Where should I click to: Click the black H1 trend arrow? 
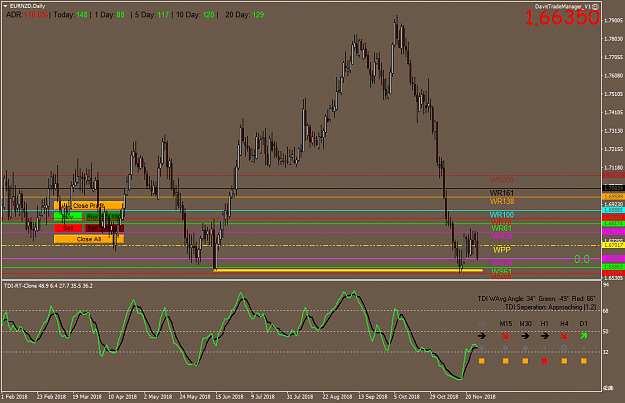544,336
